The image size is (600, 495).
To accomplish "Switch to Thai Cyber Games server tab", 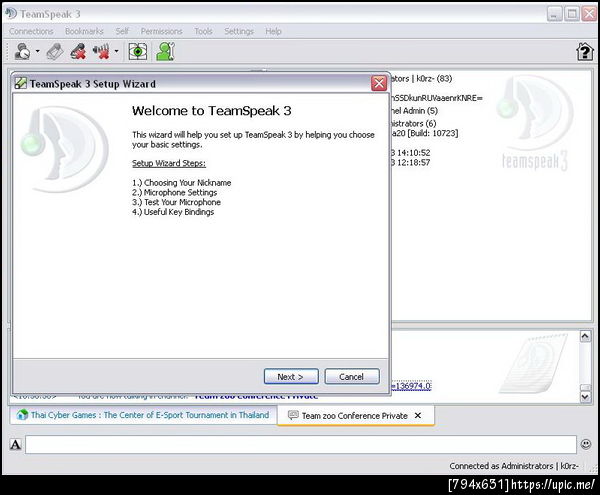I will coord(143,415).
